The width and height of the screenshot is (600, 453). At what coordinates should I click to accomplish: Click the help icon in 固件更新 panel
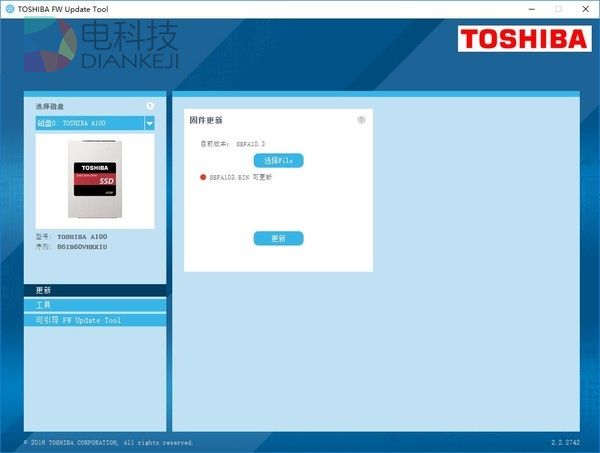point(361,120)
